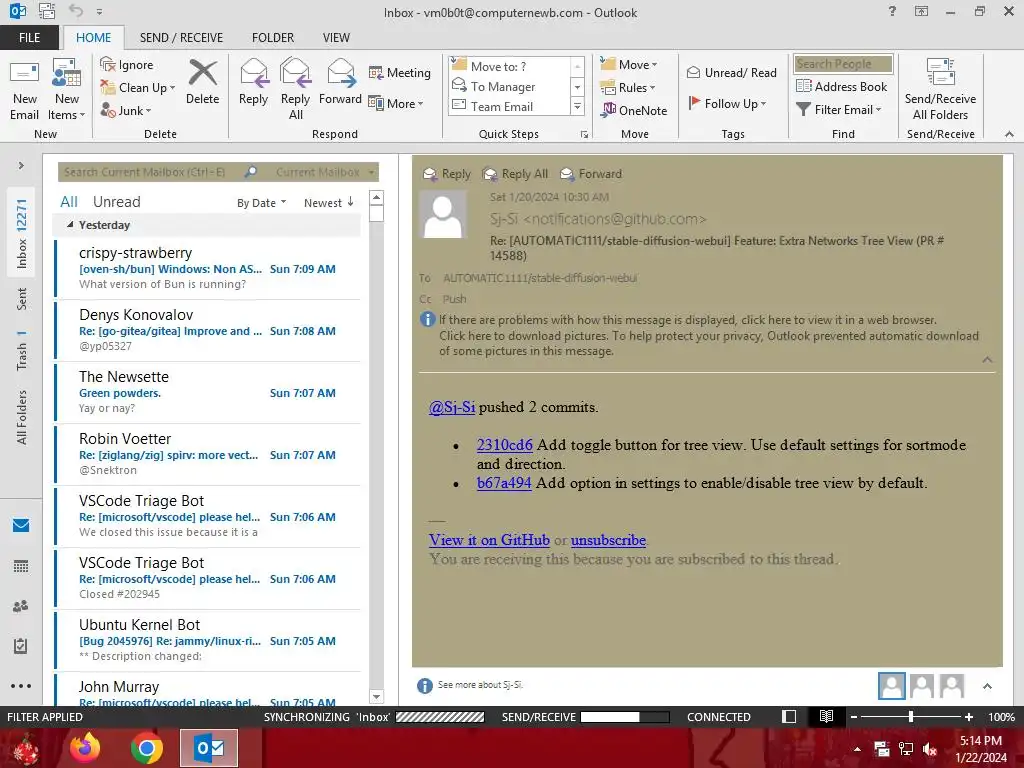Launch Chrome from the taskbar
1024x768 pixels.
147,748
